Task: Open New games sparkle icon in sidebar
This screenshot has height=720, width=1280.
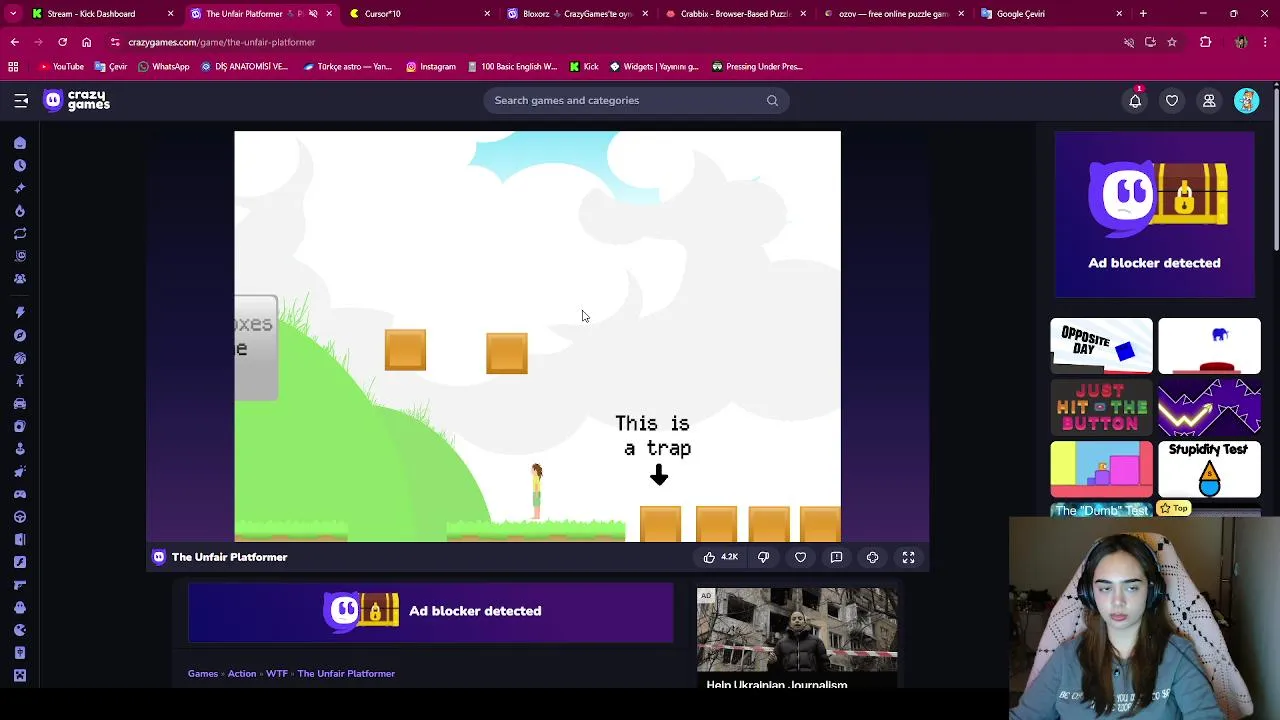Action: [20, 188]
